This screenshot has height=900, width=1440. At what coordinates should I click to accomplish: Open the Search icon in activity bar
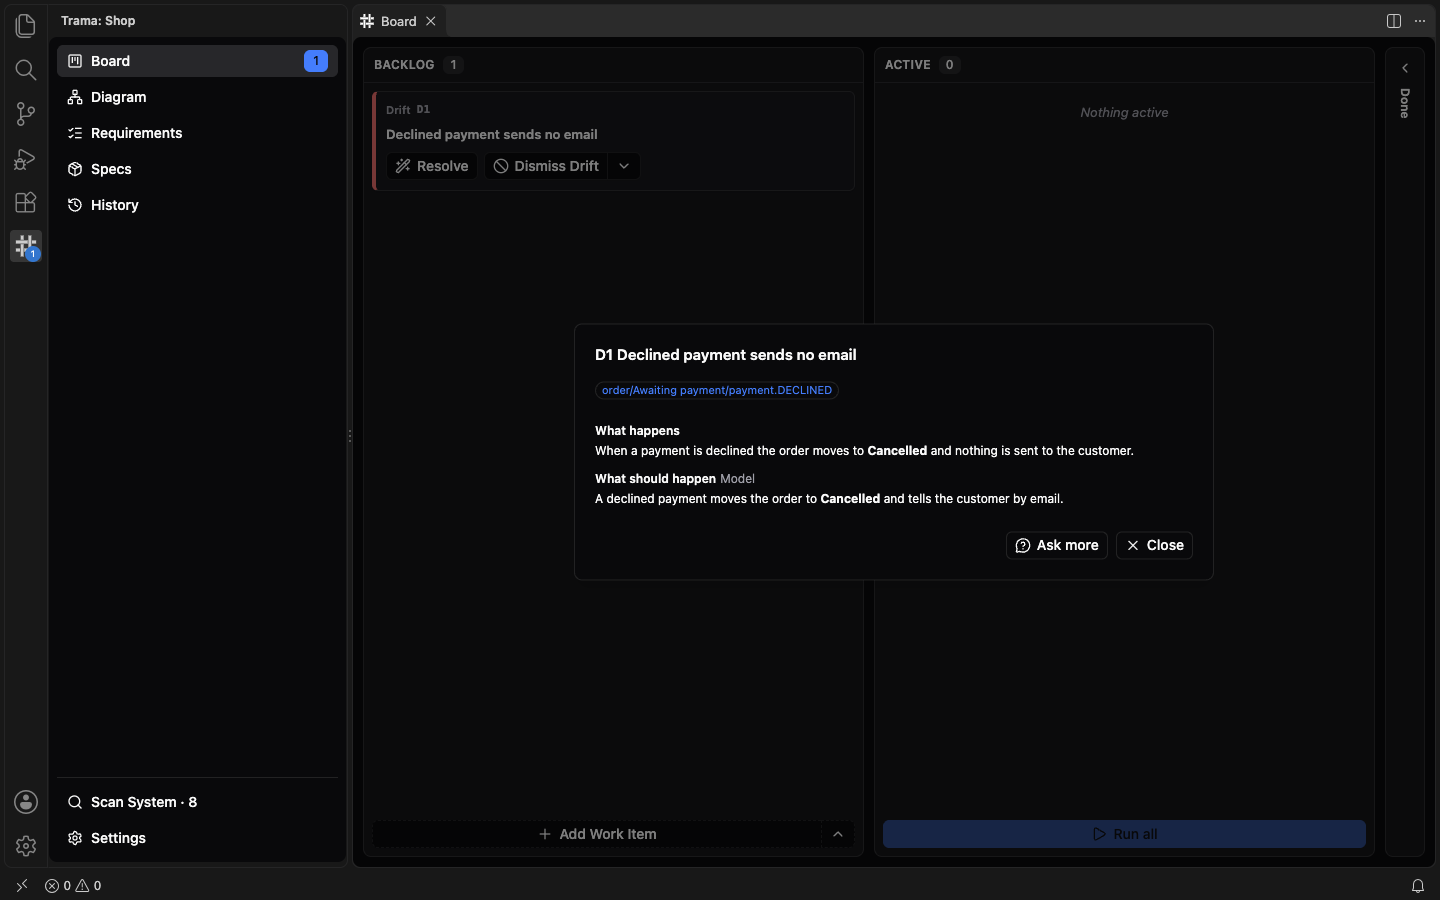click(x=26, y=69)
